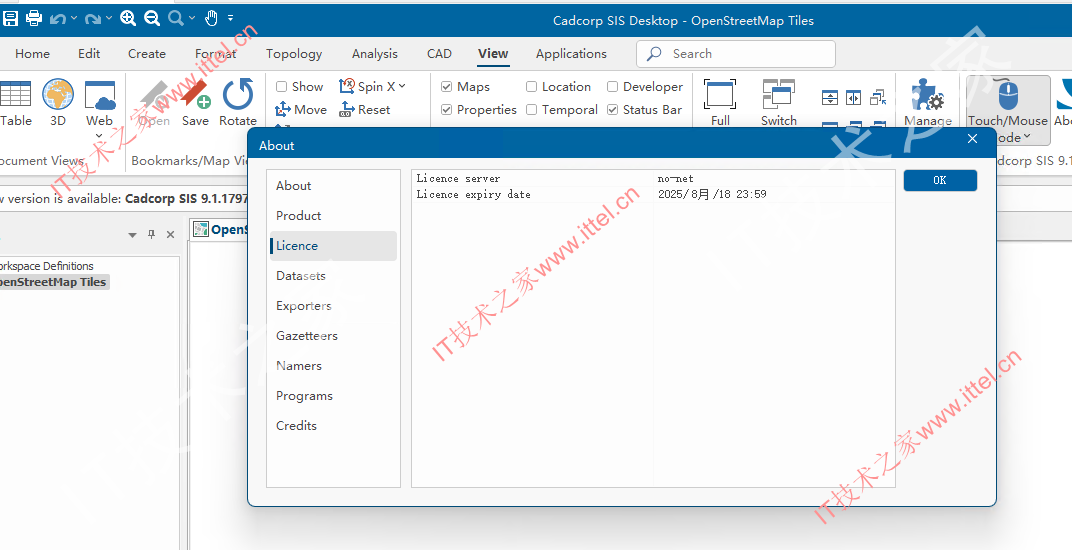This screenshot has height=550, width=1072.
Task: Open the Edit ribbon tab
Action: 89,53
